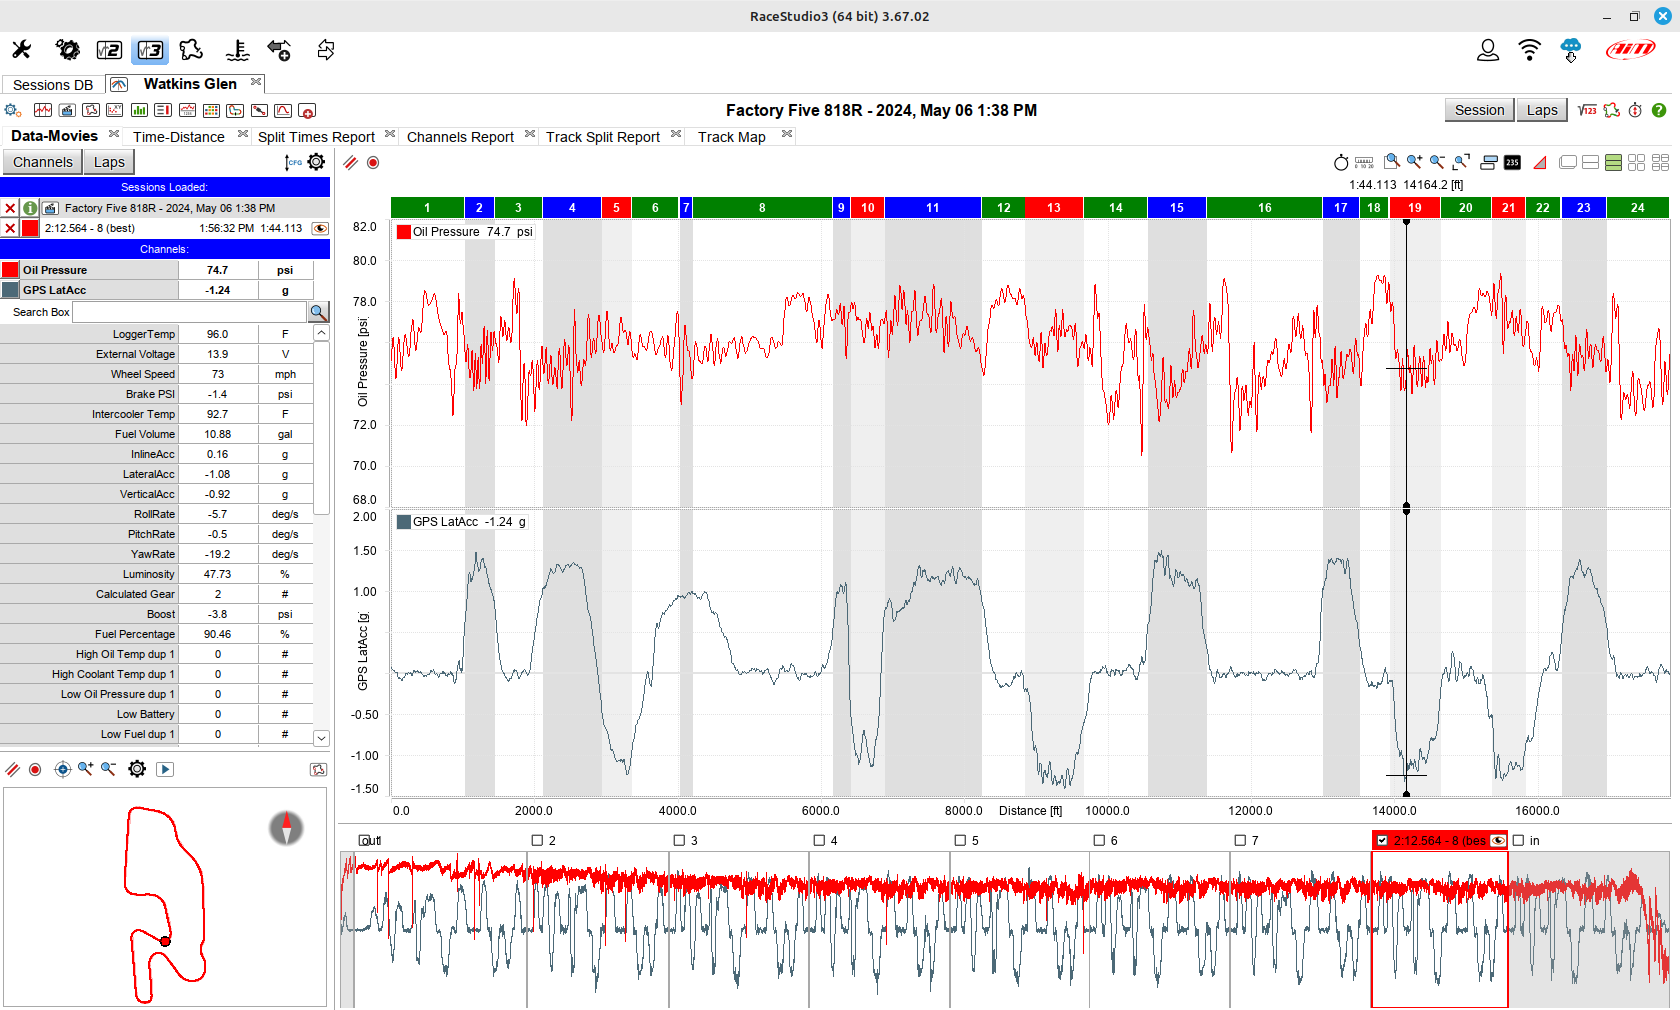1680x1010 pixels.
Task: Switch to the Channels Report tab
Action: pos(460,137)
